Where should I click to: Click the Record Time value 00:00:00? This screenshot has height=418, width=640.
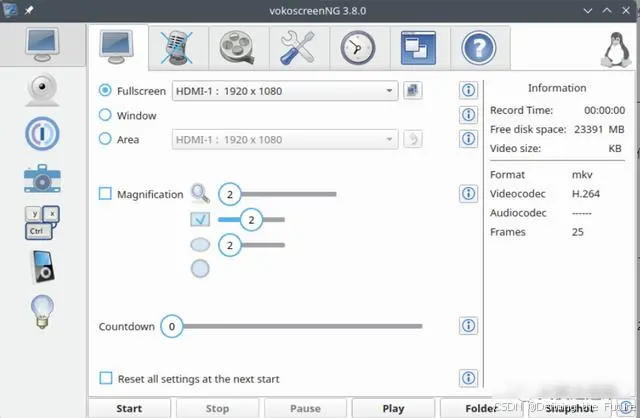[x=604, y=110]
